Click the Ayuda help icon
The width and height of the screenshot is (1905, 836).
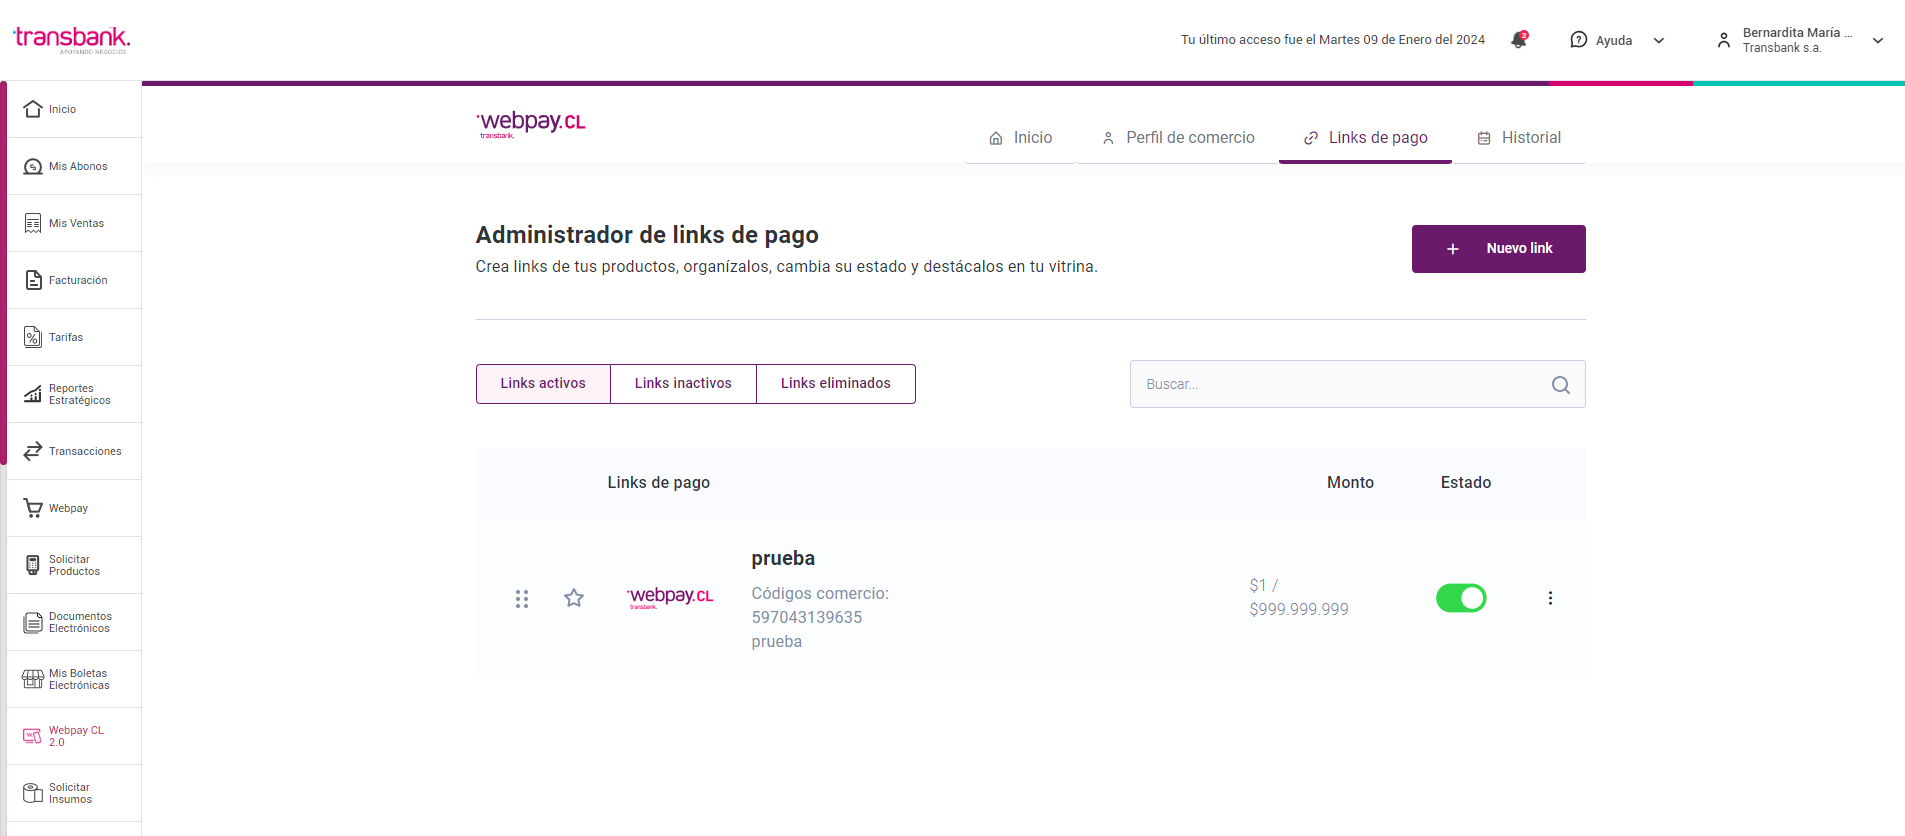point(1579,40)
